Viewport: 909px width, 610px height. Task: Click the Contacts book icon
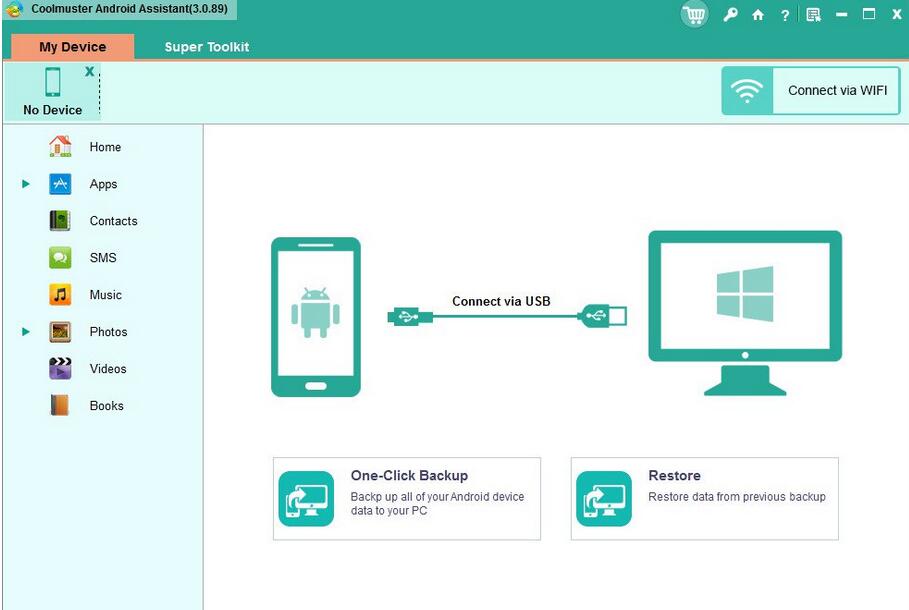point(60,221)
